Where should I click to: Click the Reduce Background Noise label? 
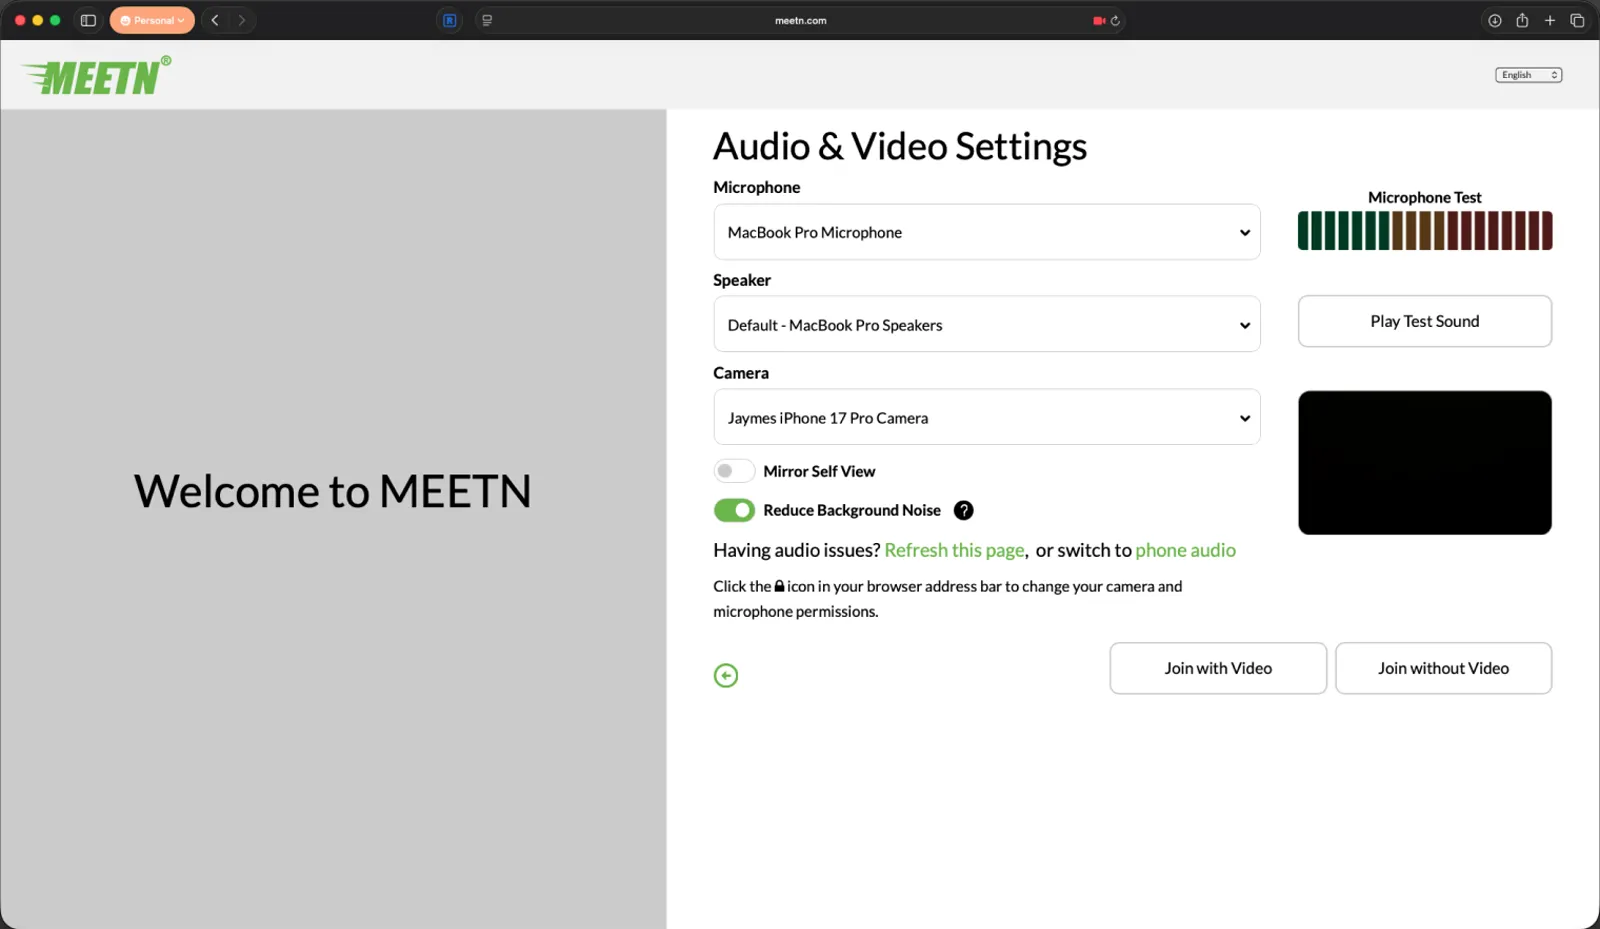click(x=852, y=510)
